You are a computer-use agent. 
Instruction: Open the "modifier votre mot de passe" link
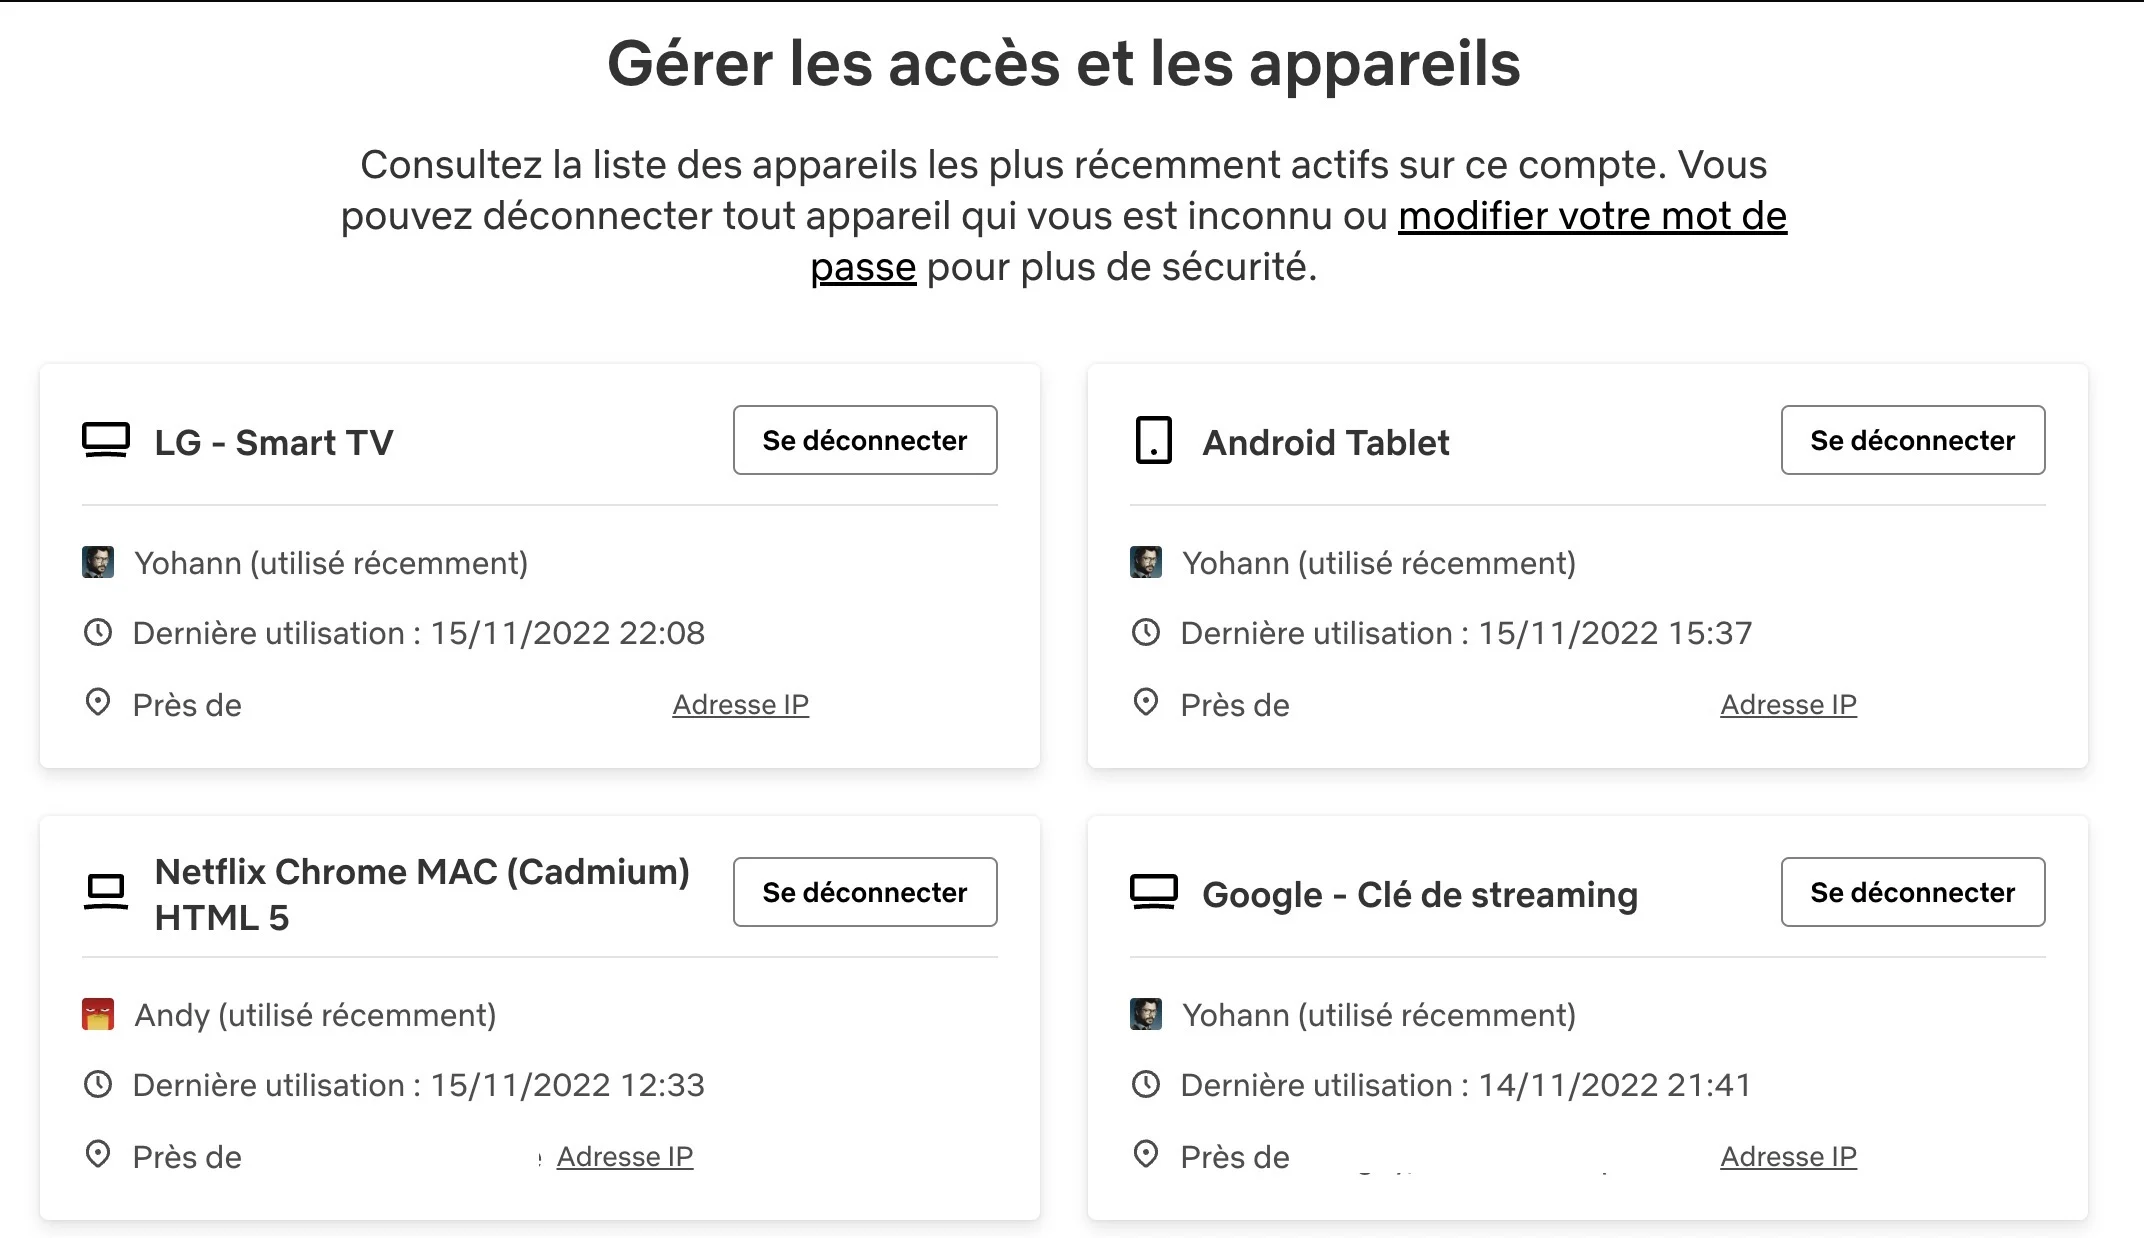tap(1592, 217)
